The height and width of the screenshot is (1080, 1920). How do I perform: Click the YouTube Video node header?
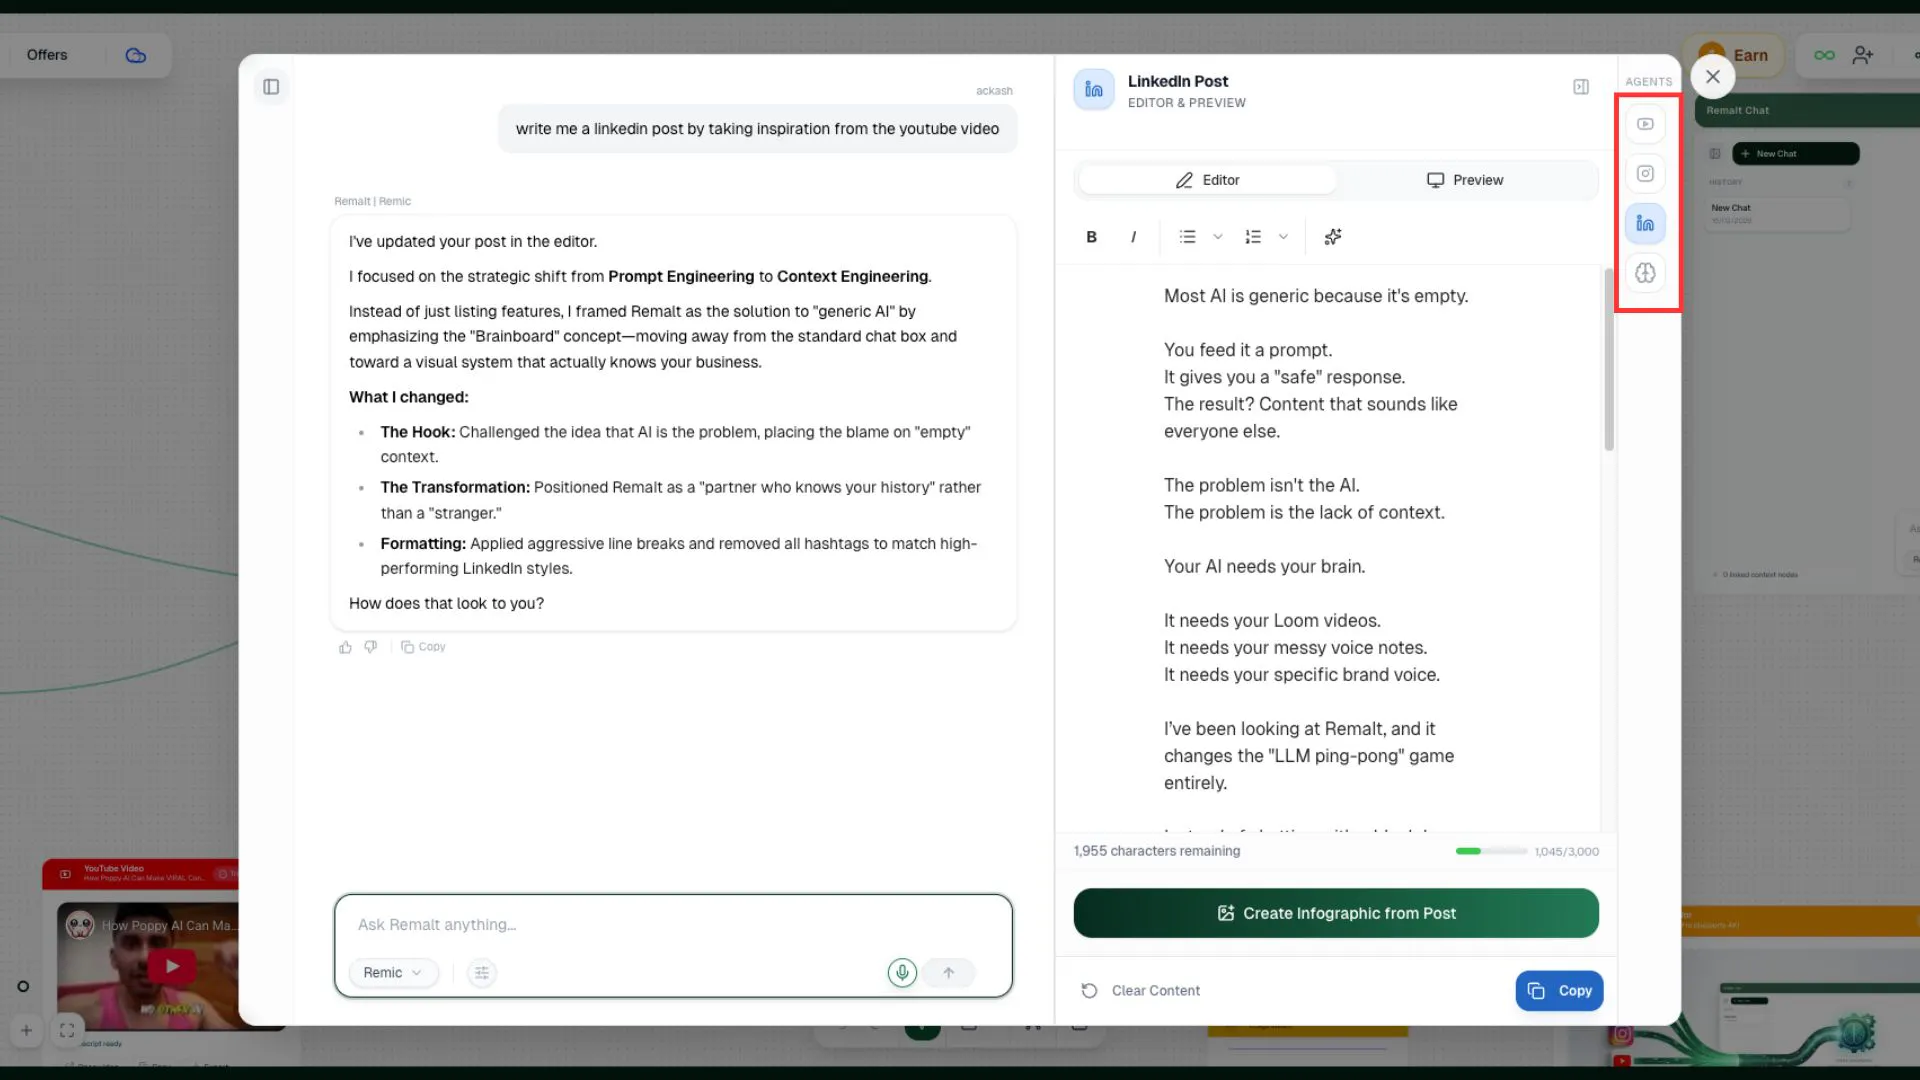[x=140, y=873]
